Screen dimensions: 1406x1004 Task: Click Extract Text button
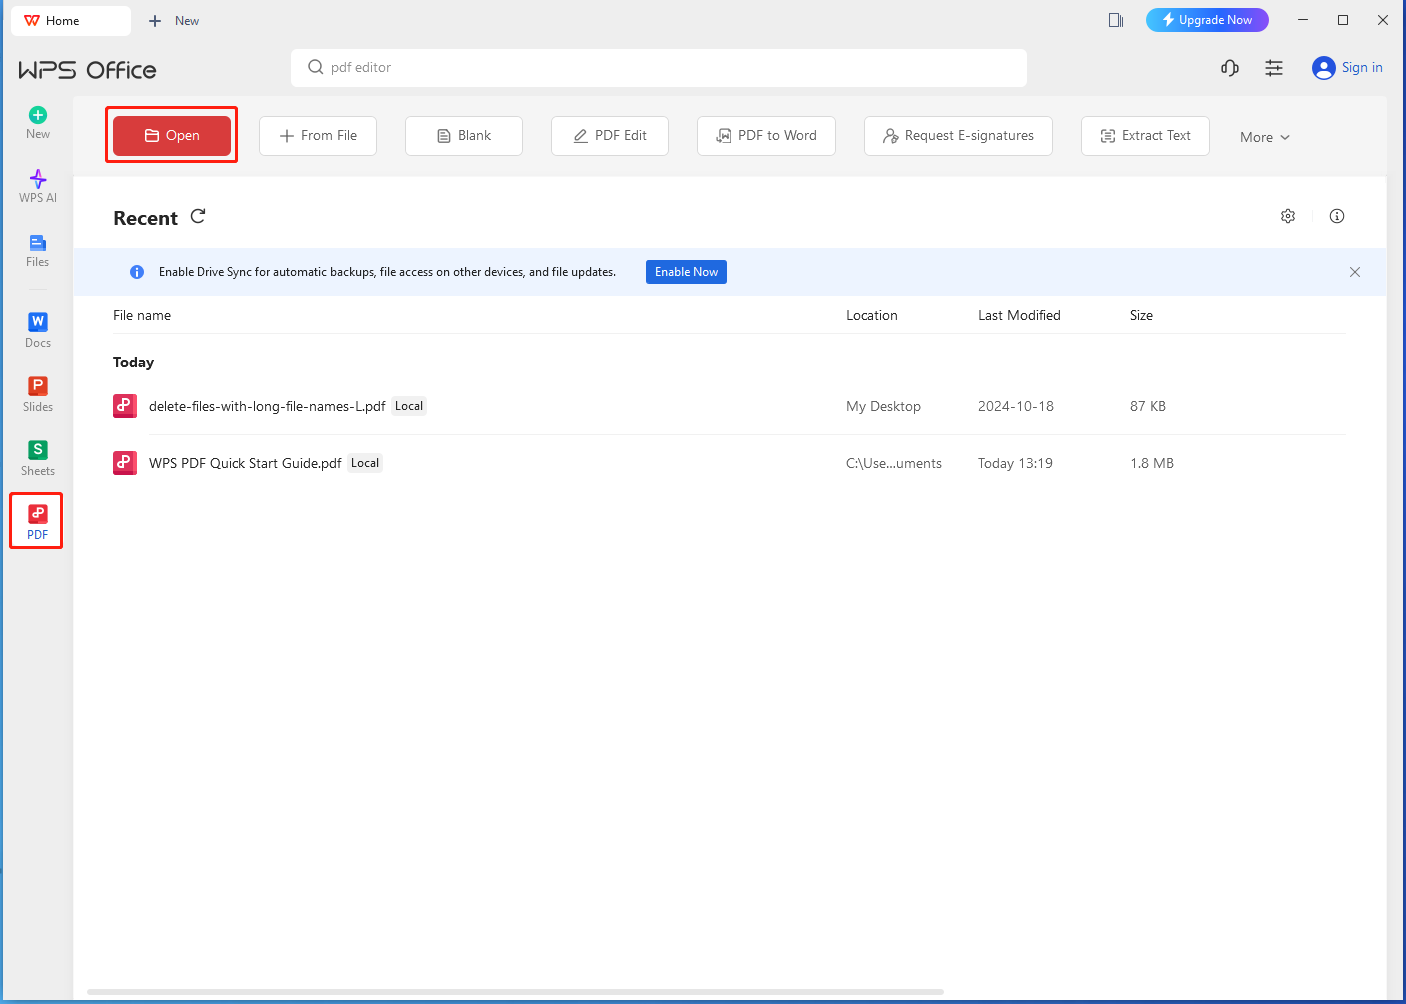tap(1145, 136)
